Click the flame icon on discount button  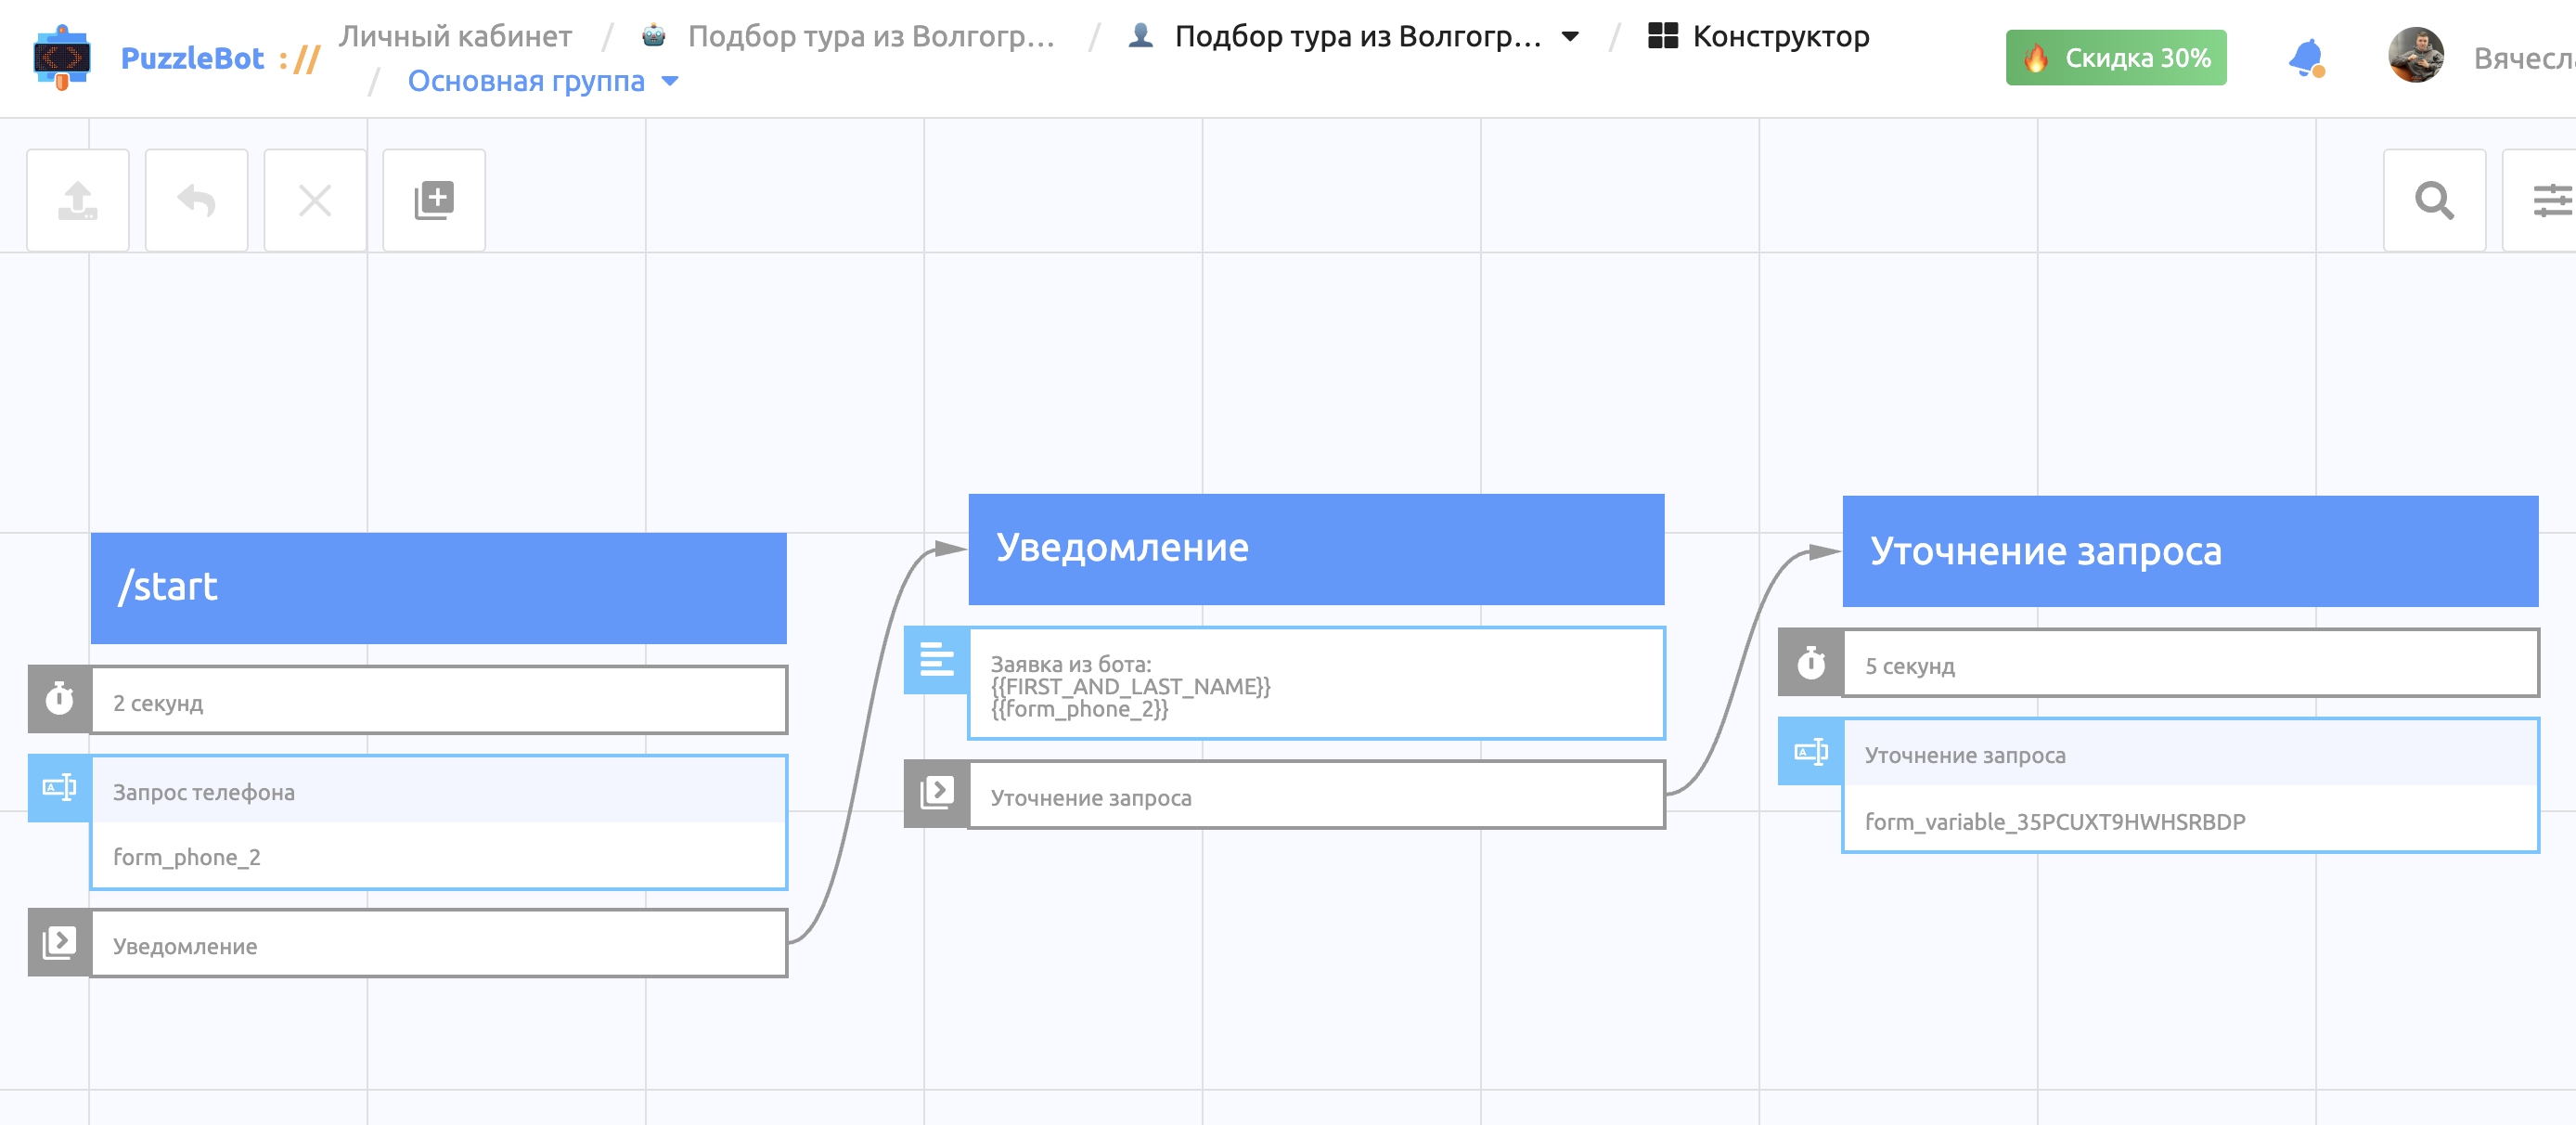[x=2035, y=58]
